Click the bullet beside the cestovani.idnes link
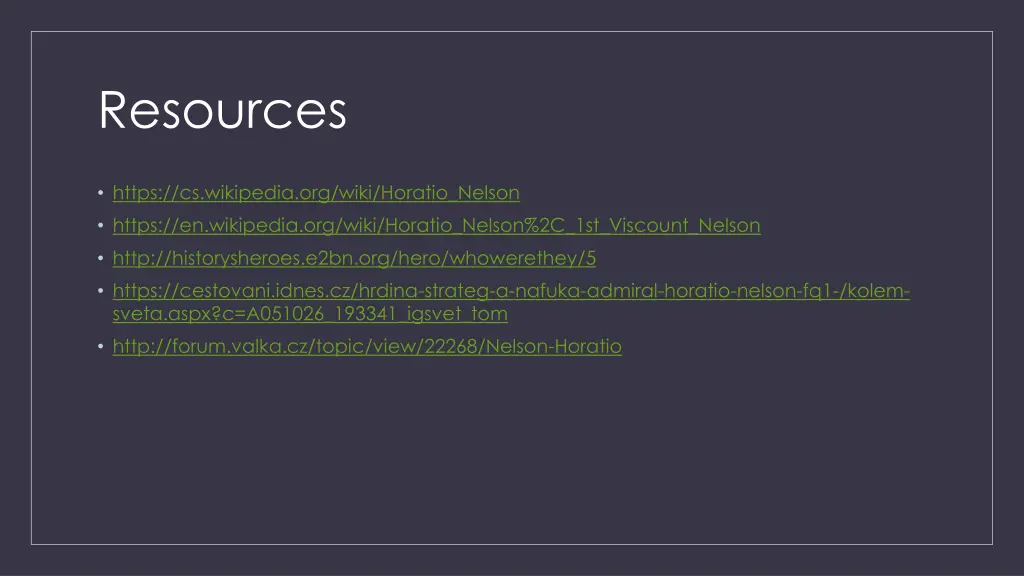This screenshot has width=1024, height=576. tap(102, 292)
